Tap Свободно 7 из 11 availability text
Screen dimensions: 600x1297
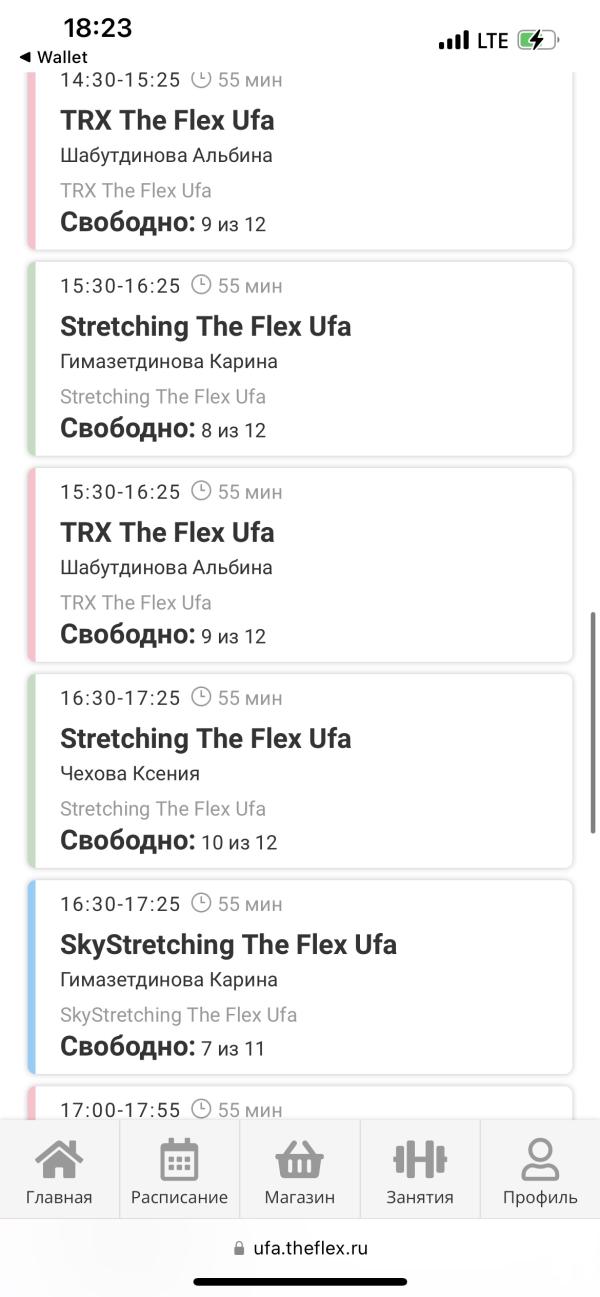click(x=163, y=1047)
